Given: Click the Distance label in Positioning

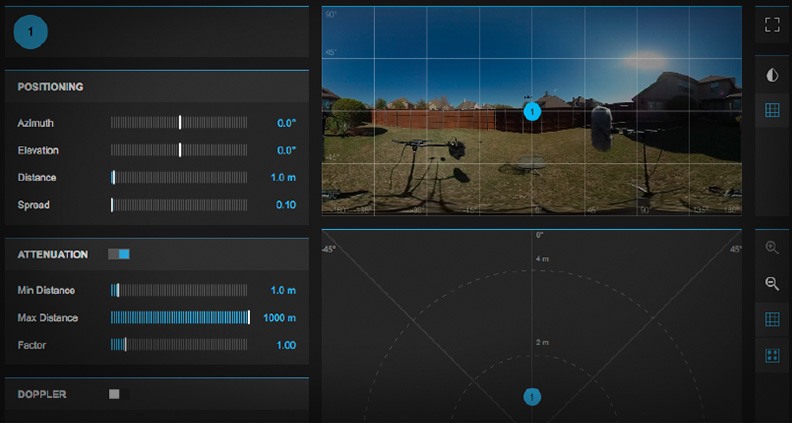Looking at the screenshot, I should [37, 177].
